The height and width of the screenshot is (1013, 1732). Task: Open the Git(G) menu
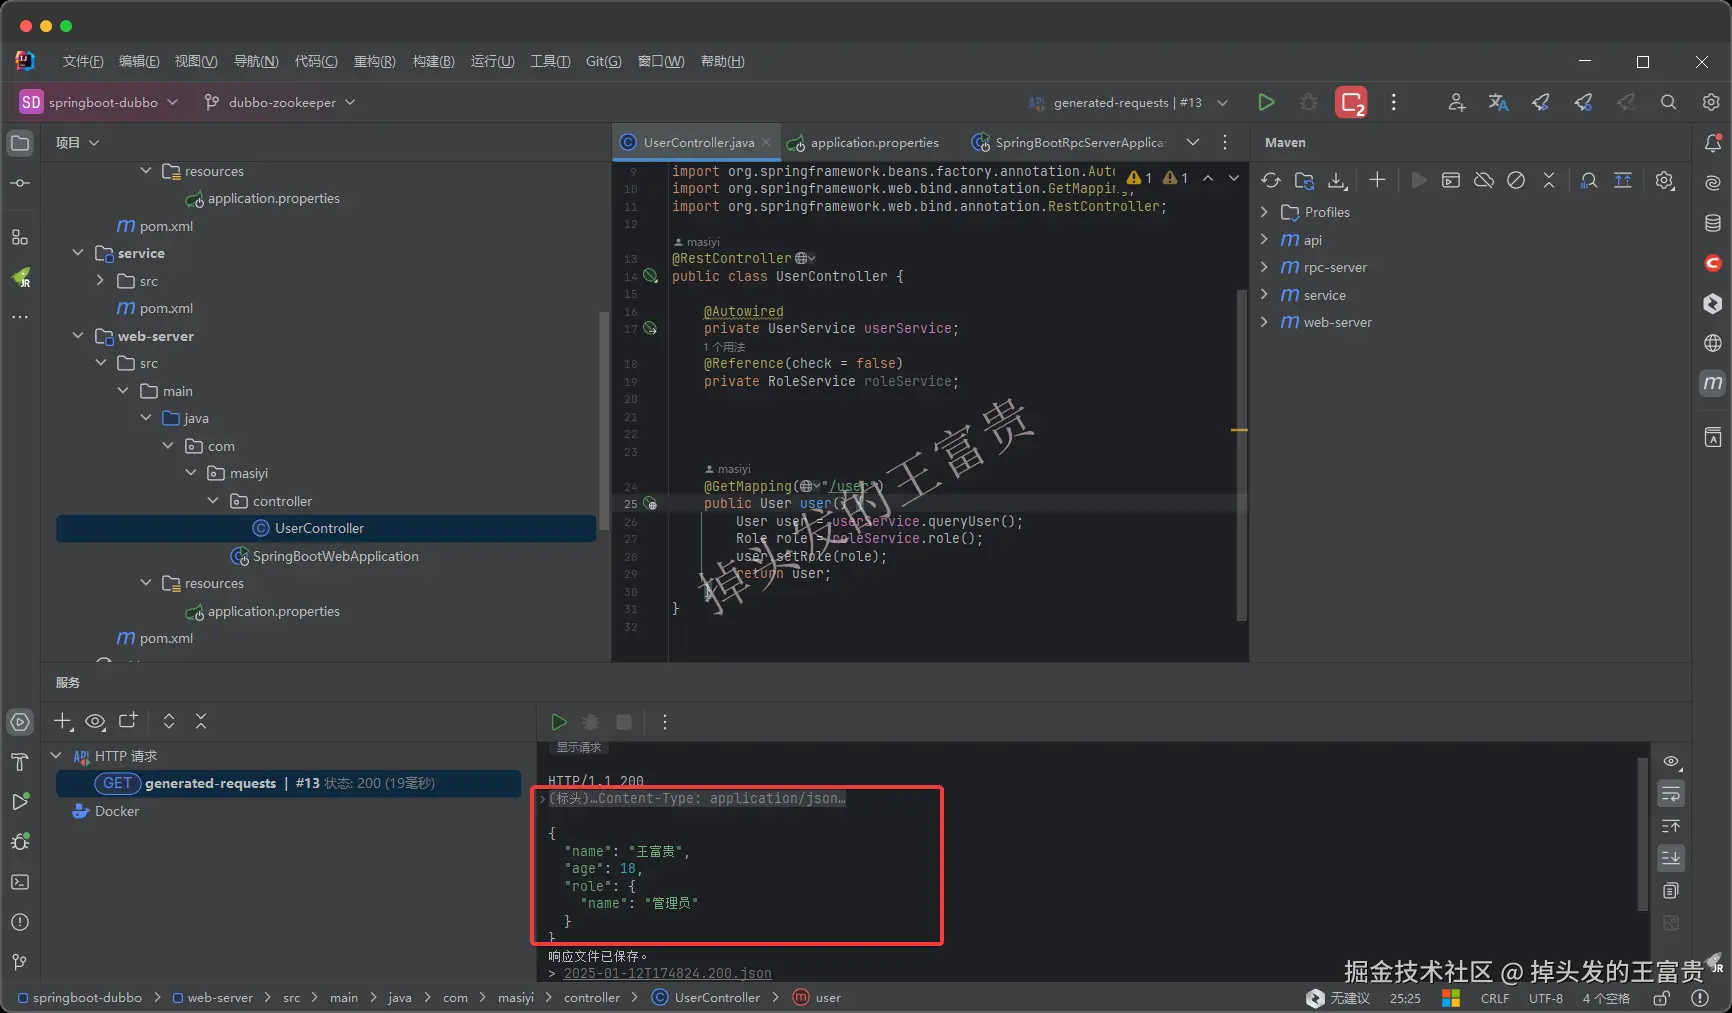[604, 61]
